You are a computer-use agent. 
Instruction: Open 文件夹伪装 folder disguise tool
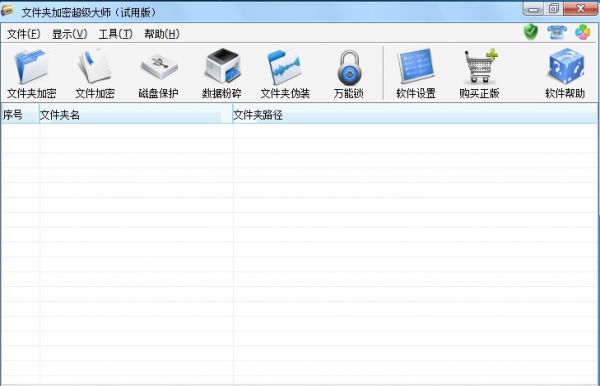pyautogui.click(x=285, y=74)
